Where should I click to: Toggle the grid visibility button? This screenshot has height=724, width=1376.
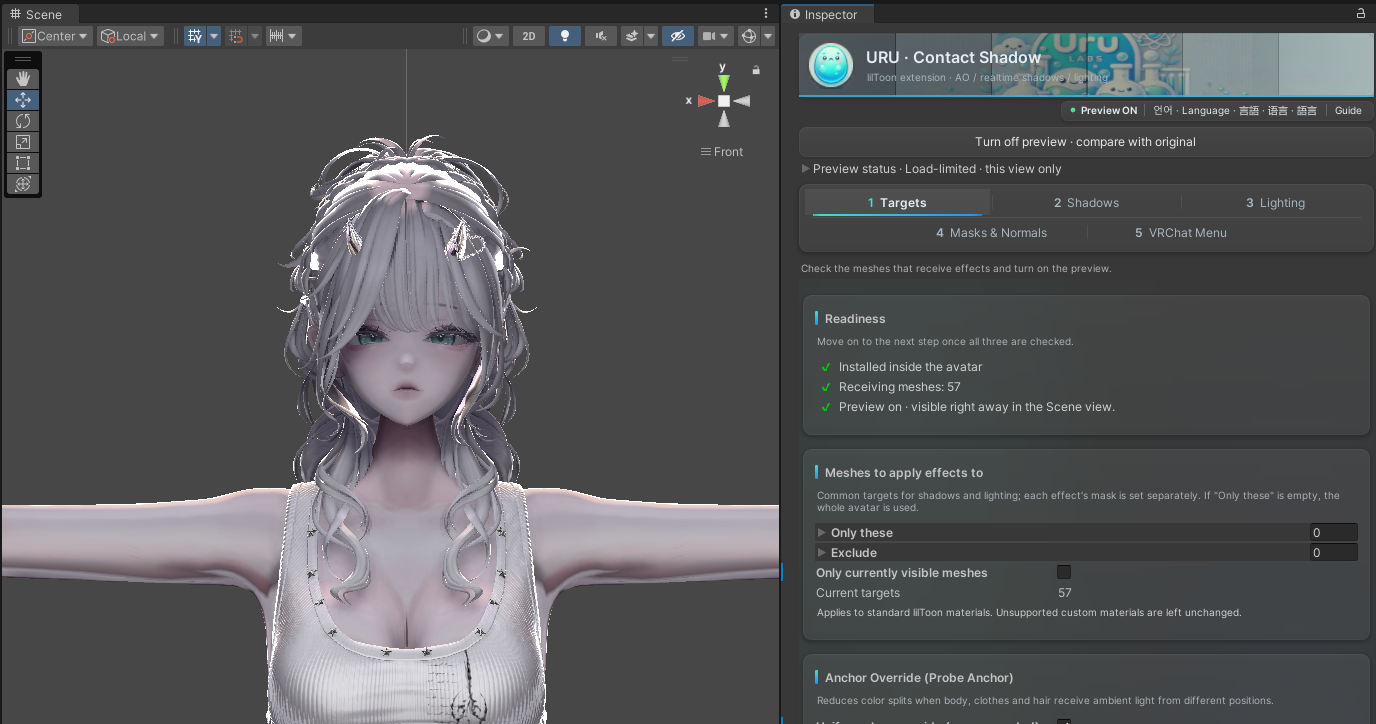(195, 36)
